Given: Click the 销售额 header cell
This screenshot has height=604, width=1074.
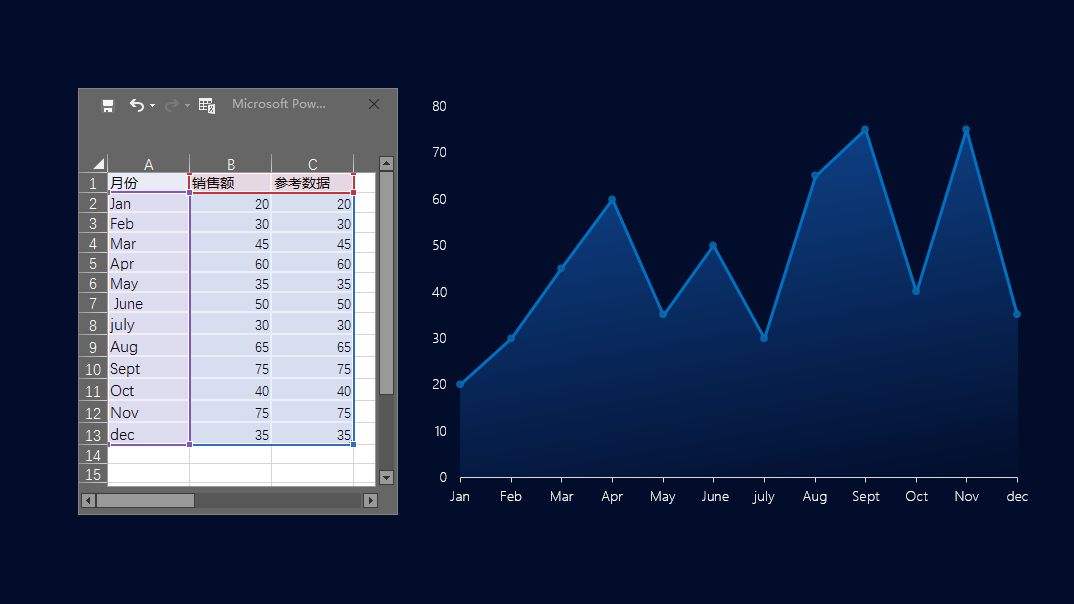Looking at the screenshot, I should pyautogui.click(x=231, y=183).
